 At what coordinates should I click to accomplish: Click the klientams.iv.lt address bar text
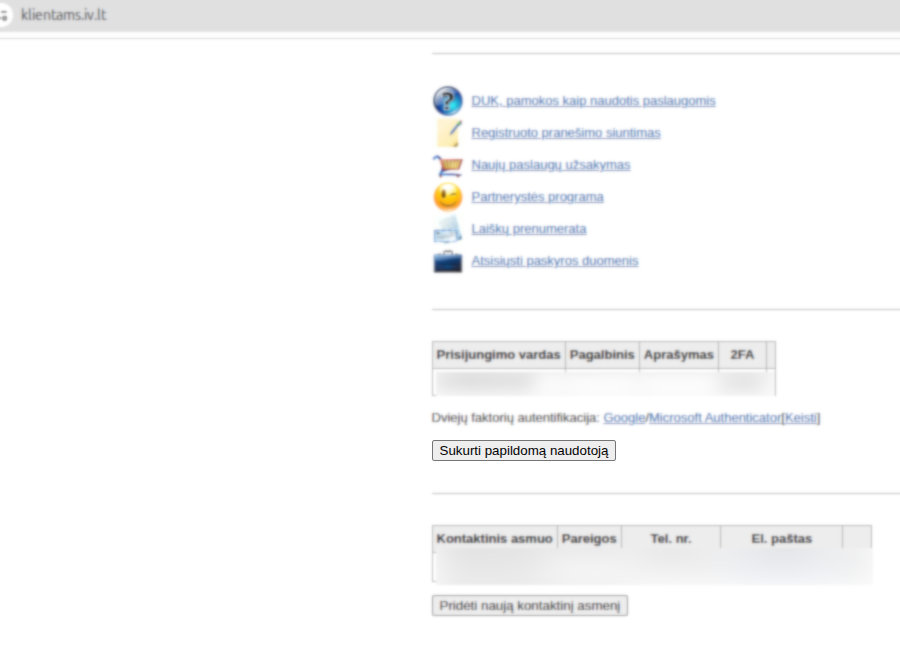tap(63, 15)
